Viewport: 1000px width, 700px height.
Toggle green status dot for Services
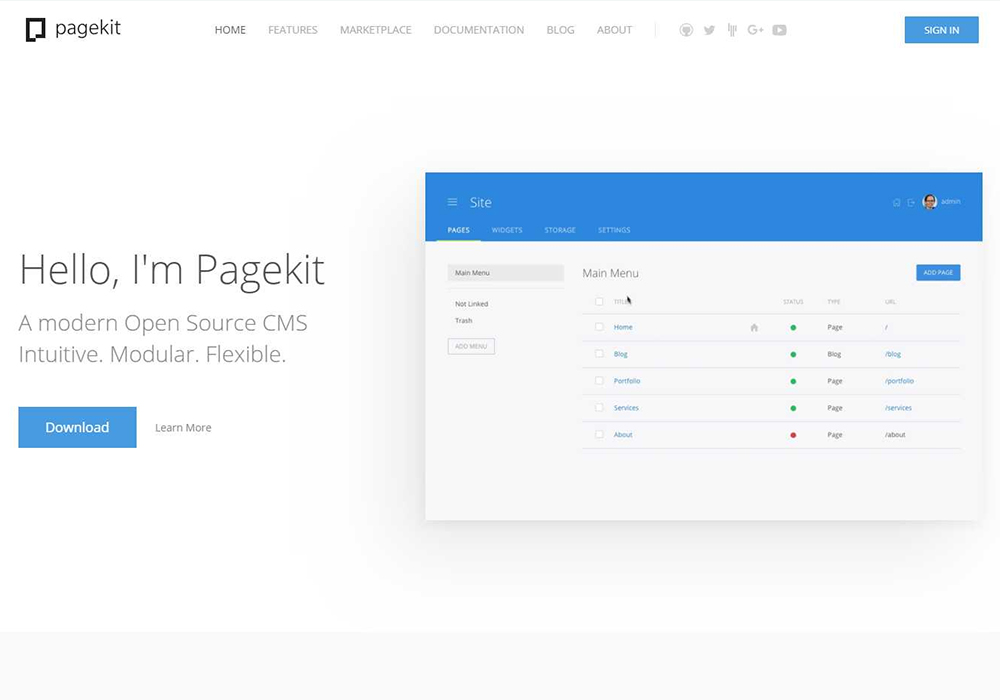(x=793, y=408)
